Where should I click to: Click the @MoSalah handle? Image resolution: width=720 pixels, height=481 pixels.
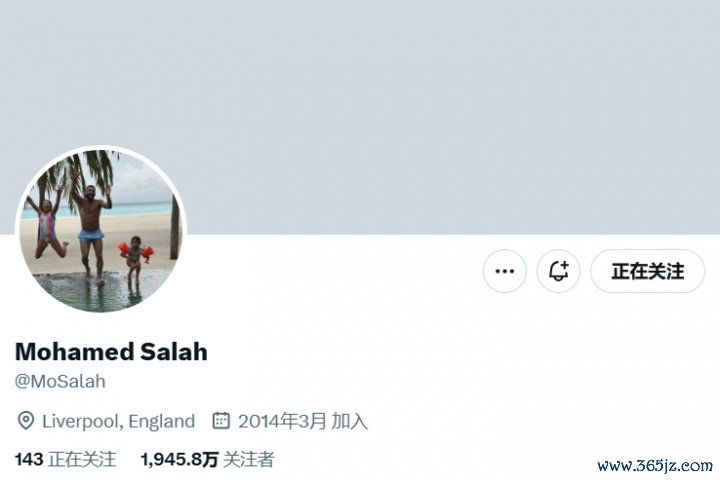pyautogui.click(x=60, y=381)
